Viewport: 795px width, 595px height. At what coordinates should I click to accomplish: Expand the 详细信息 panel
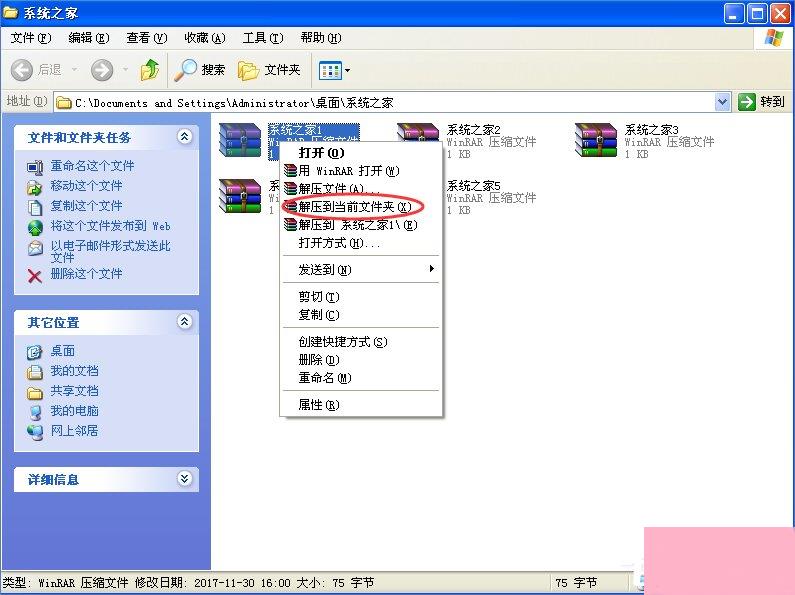coord(185,478)
